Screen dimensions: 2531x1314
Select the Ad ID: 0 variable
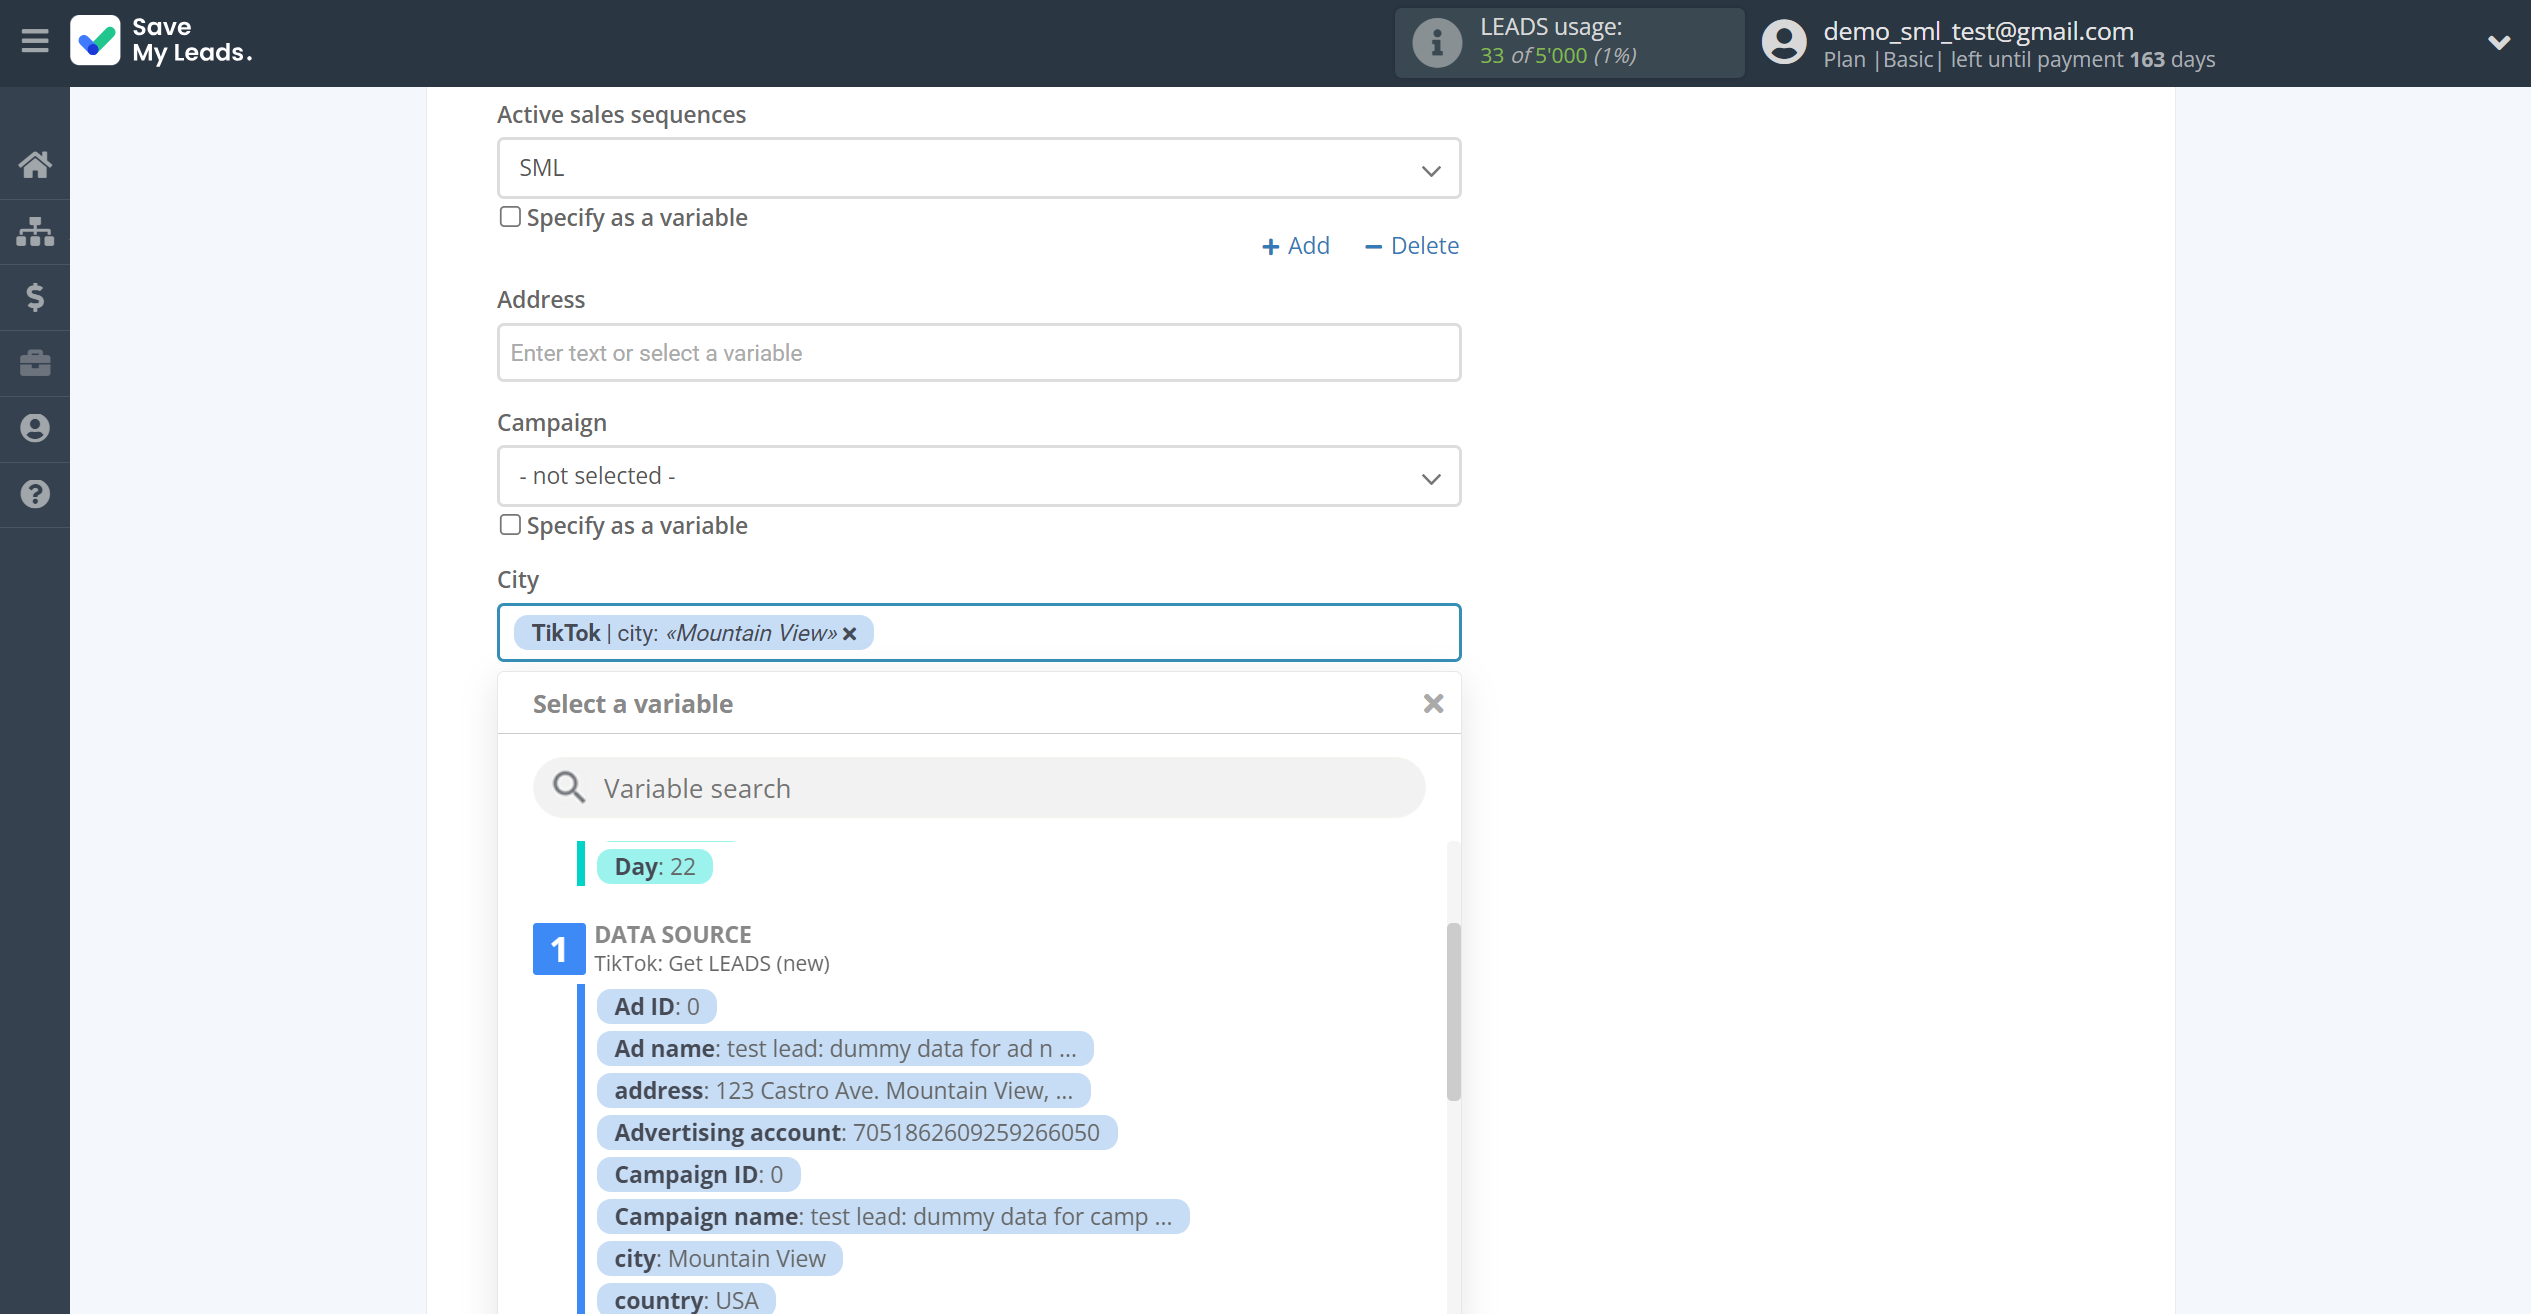pyautogui.click(x=657, y=1007)
